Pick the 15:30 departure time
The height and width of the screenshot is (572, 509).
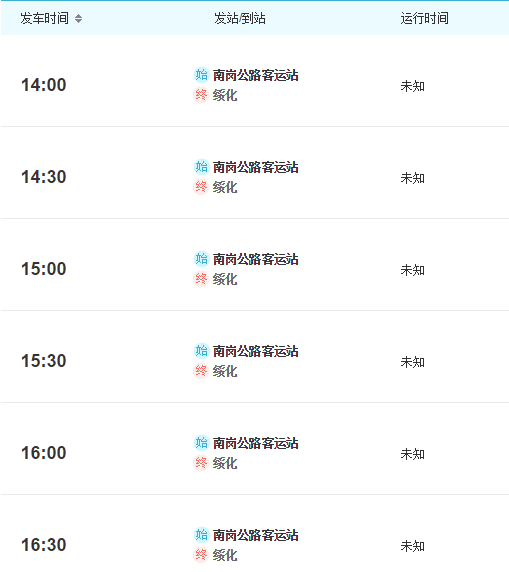click(44, 360)
